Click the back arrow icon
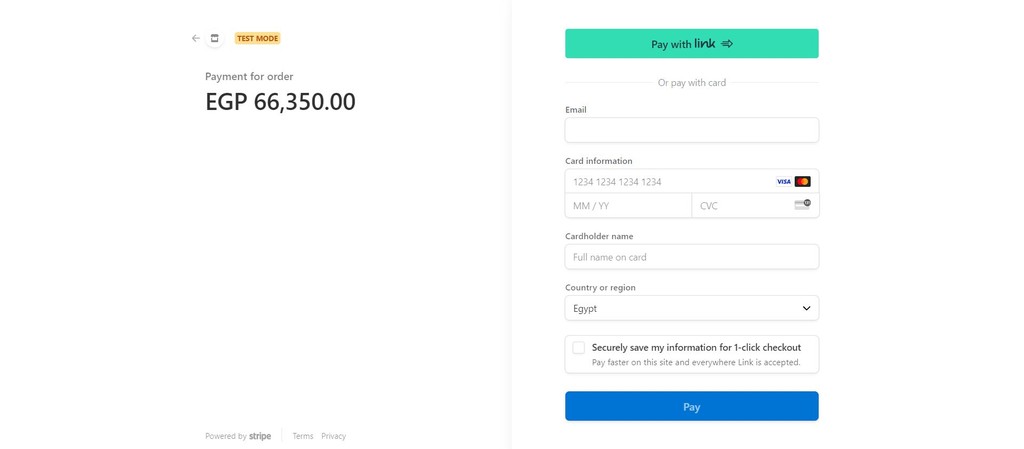 [196, 39]
